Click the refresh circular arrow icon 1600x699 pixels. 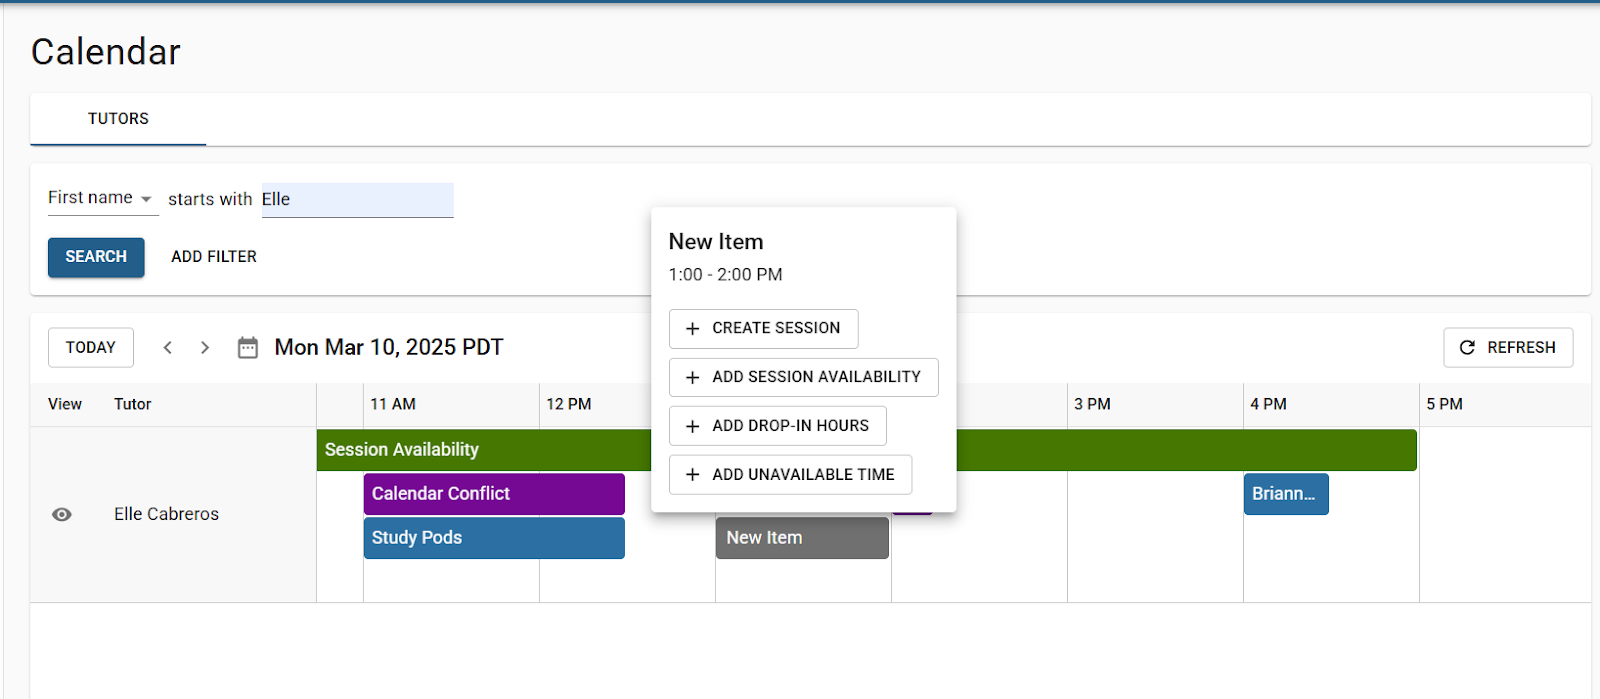tap(1467, 347)
